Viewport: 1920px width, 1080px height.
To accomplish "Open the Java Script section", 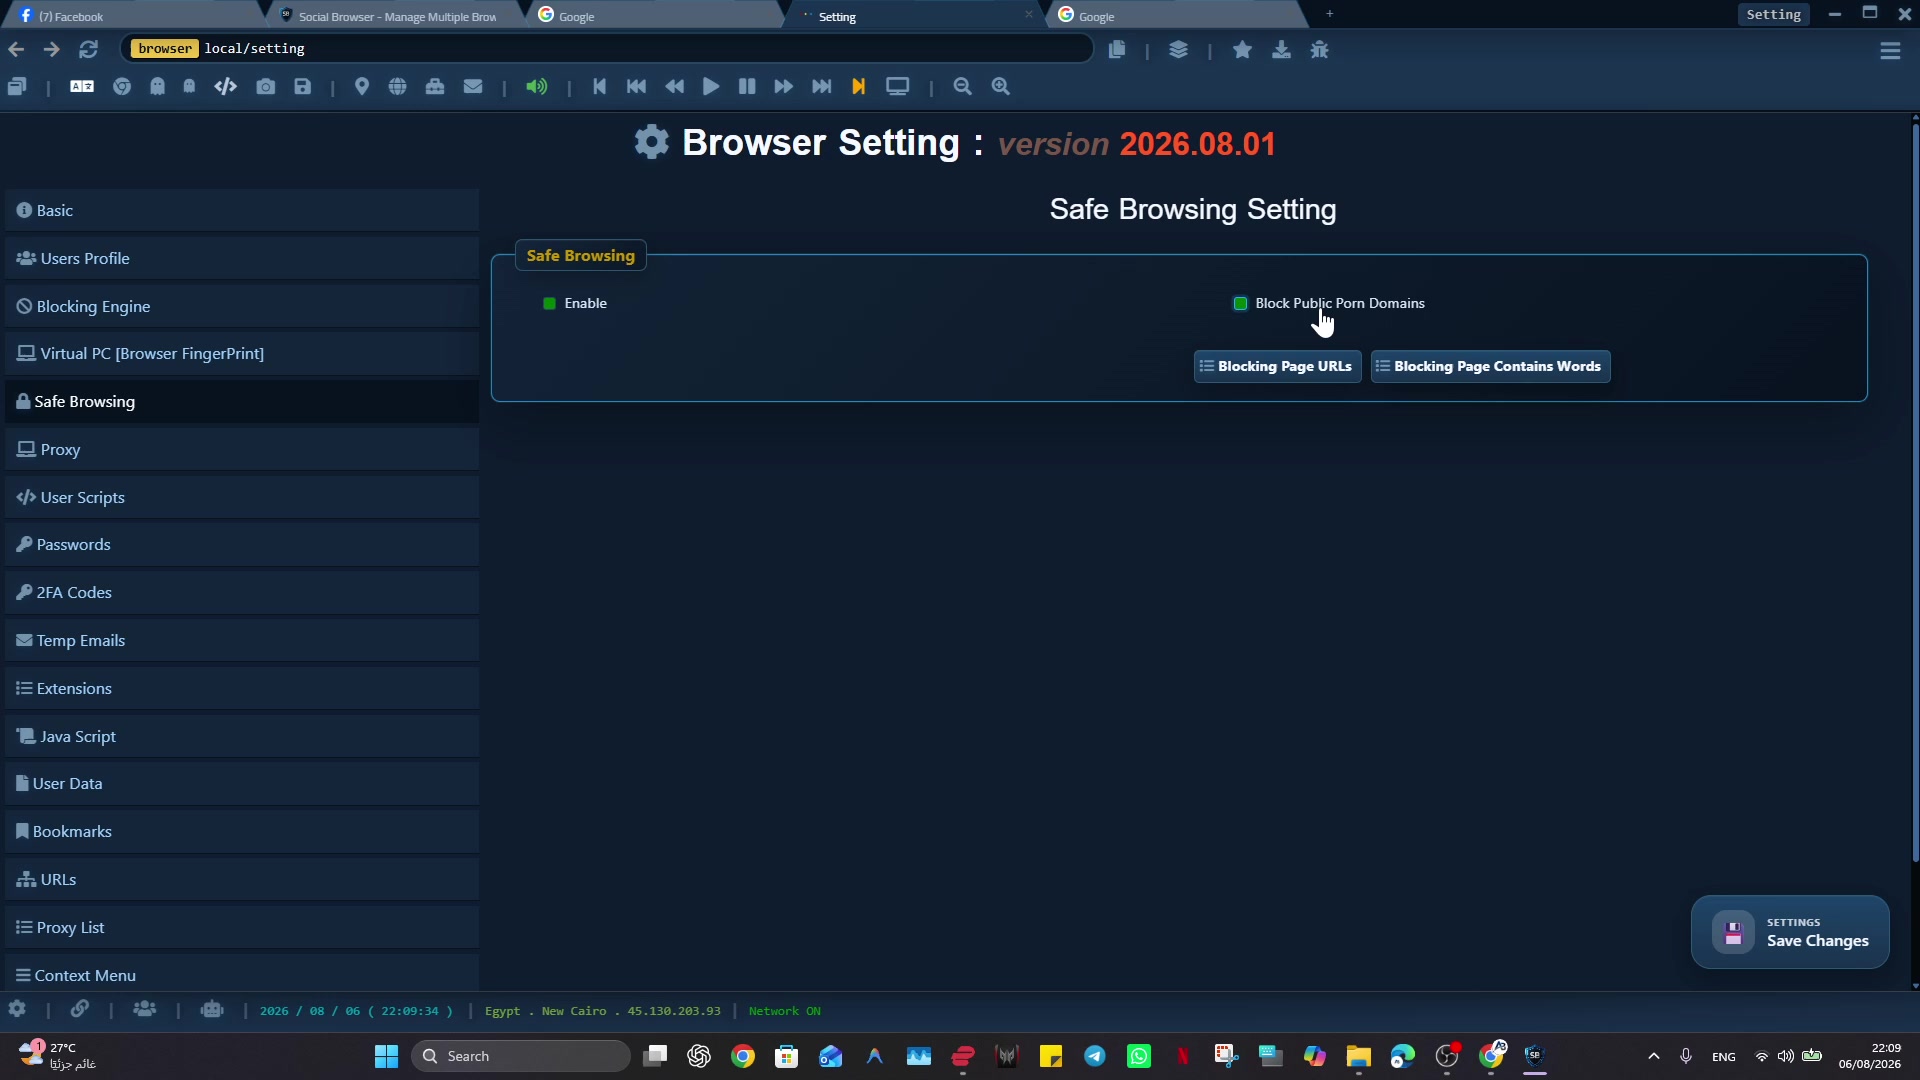I will pos(242,737).
